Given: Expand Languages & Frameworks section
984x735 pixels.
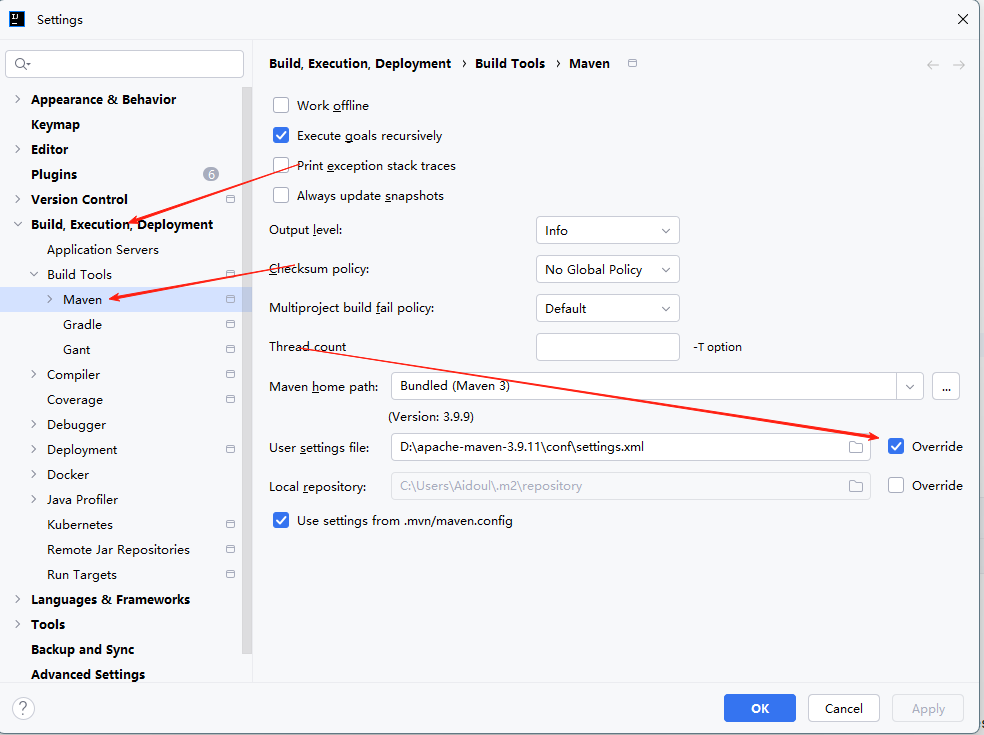Looking at the screenshot, I should (x=18, y=599).
